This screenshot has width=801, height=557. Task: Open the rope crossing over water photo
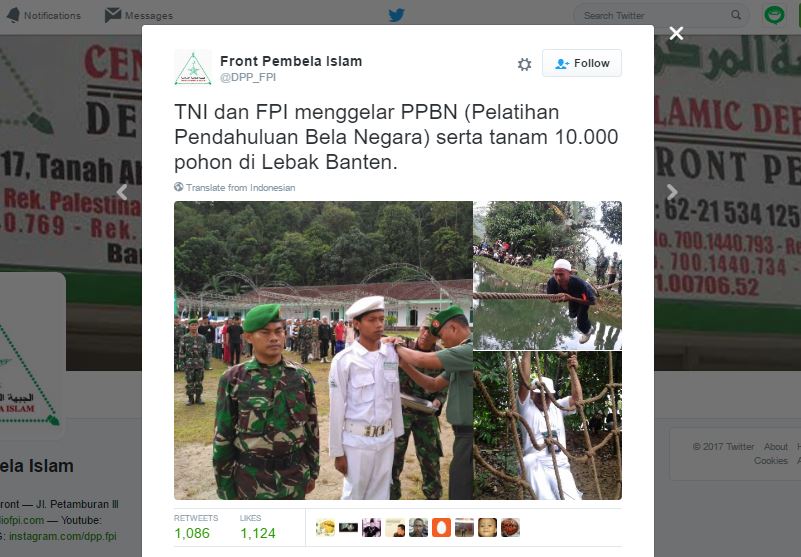pyautogui.click(x=548, y=275)
